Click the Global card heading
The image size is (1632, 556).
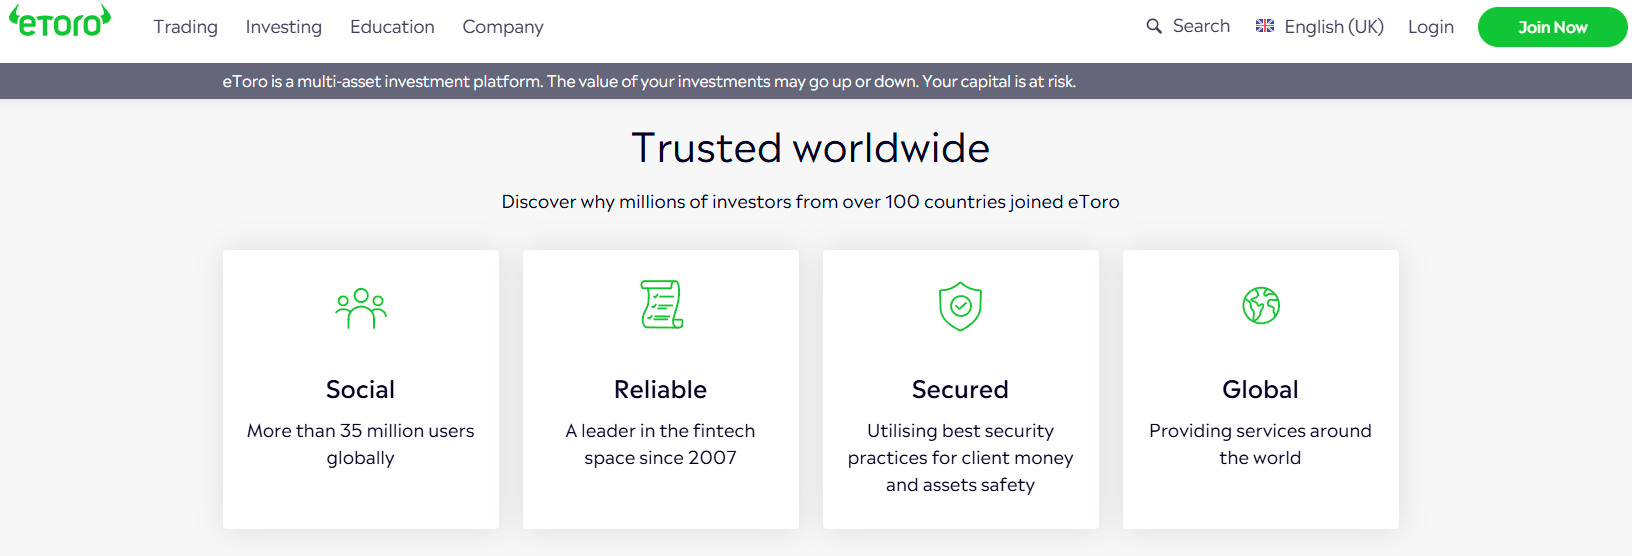1261,389
